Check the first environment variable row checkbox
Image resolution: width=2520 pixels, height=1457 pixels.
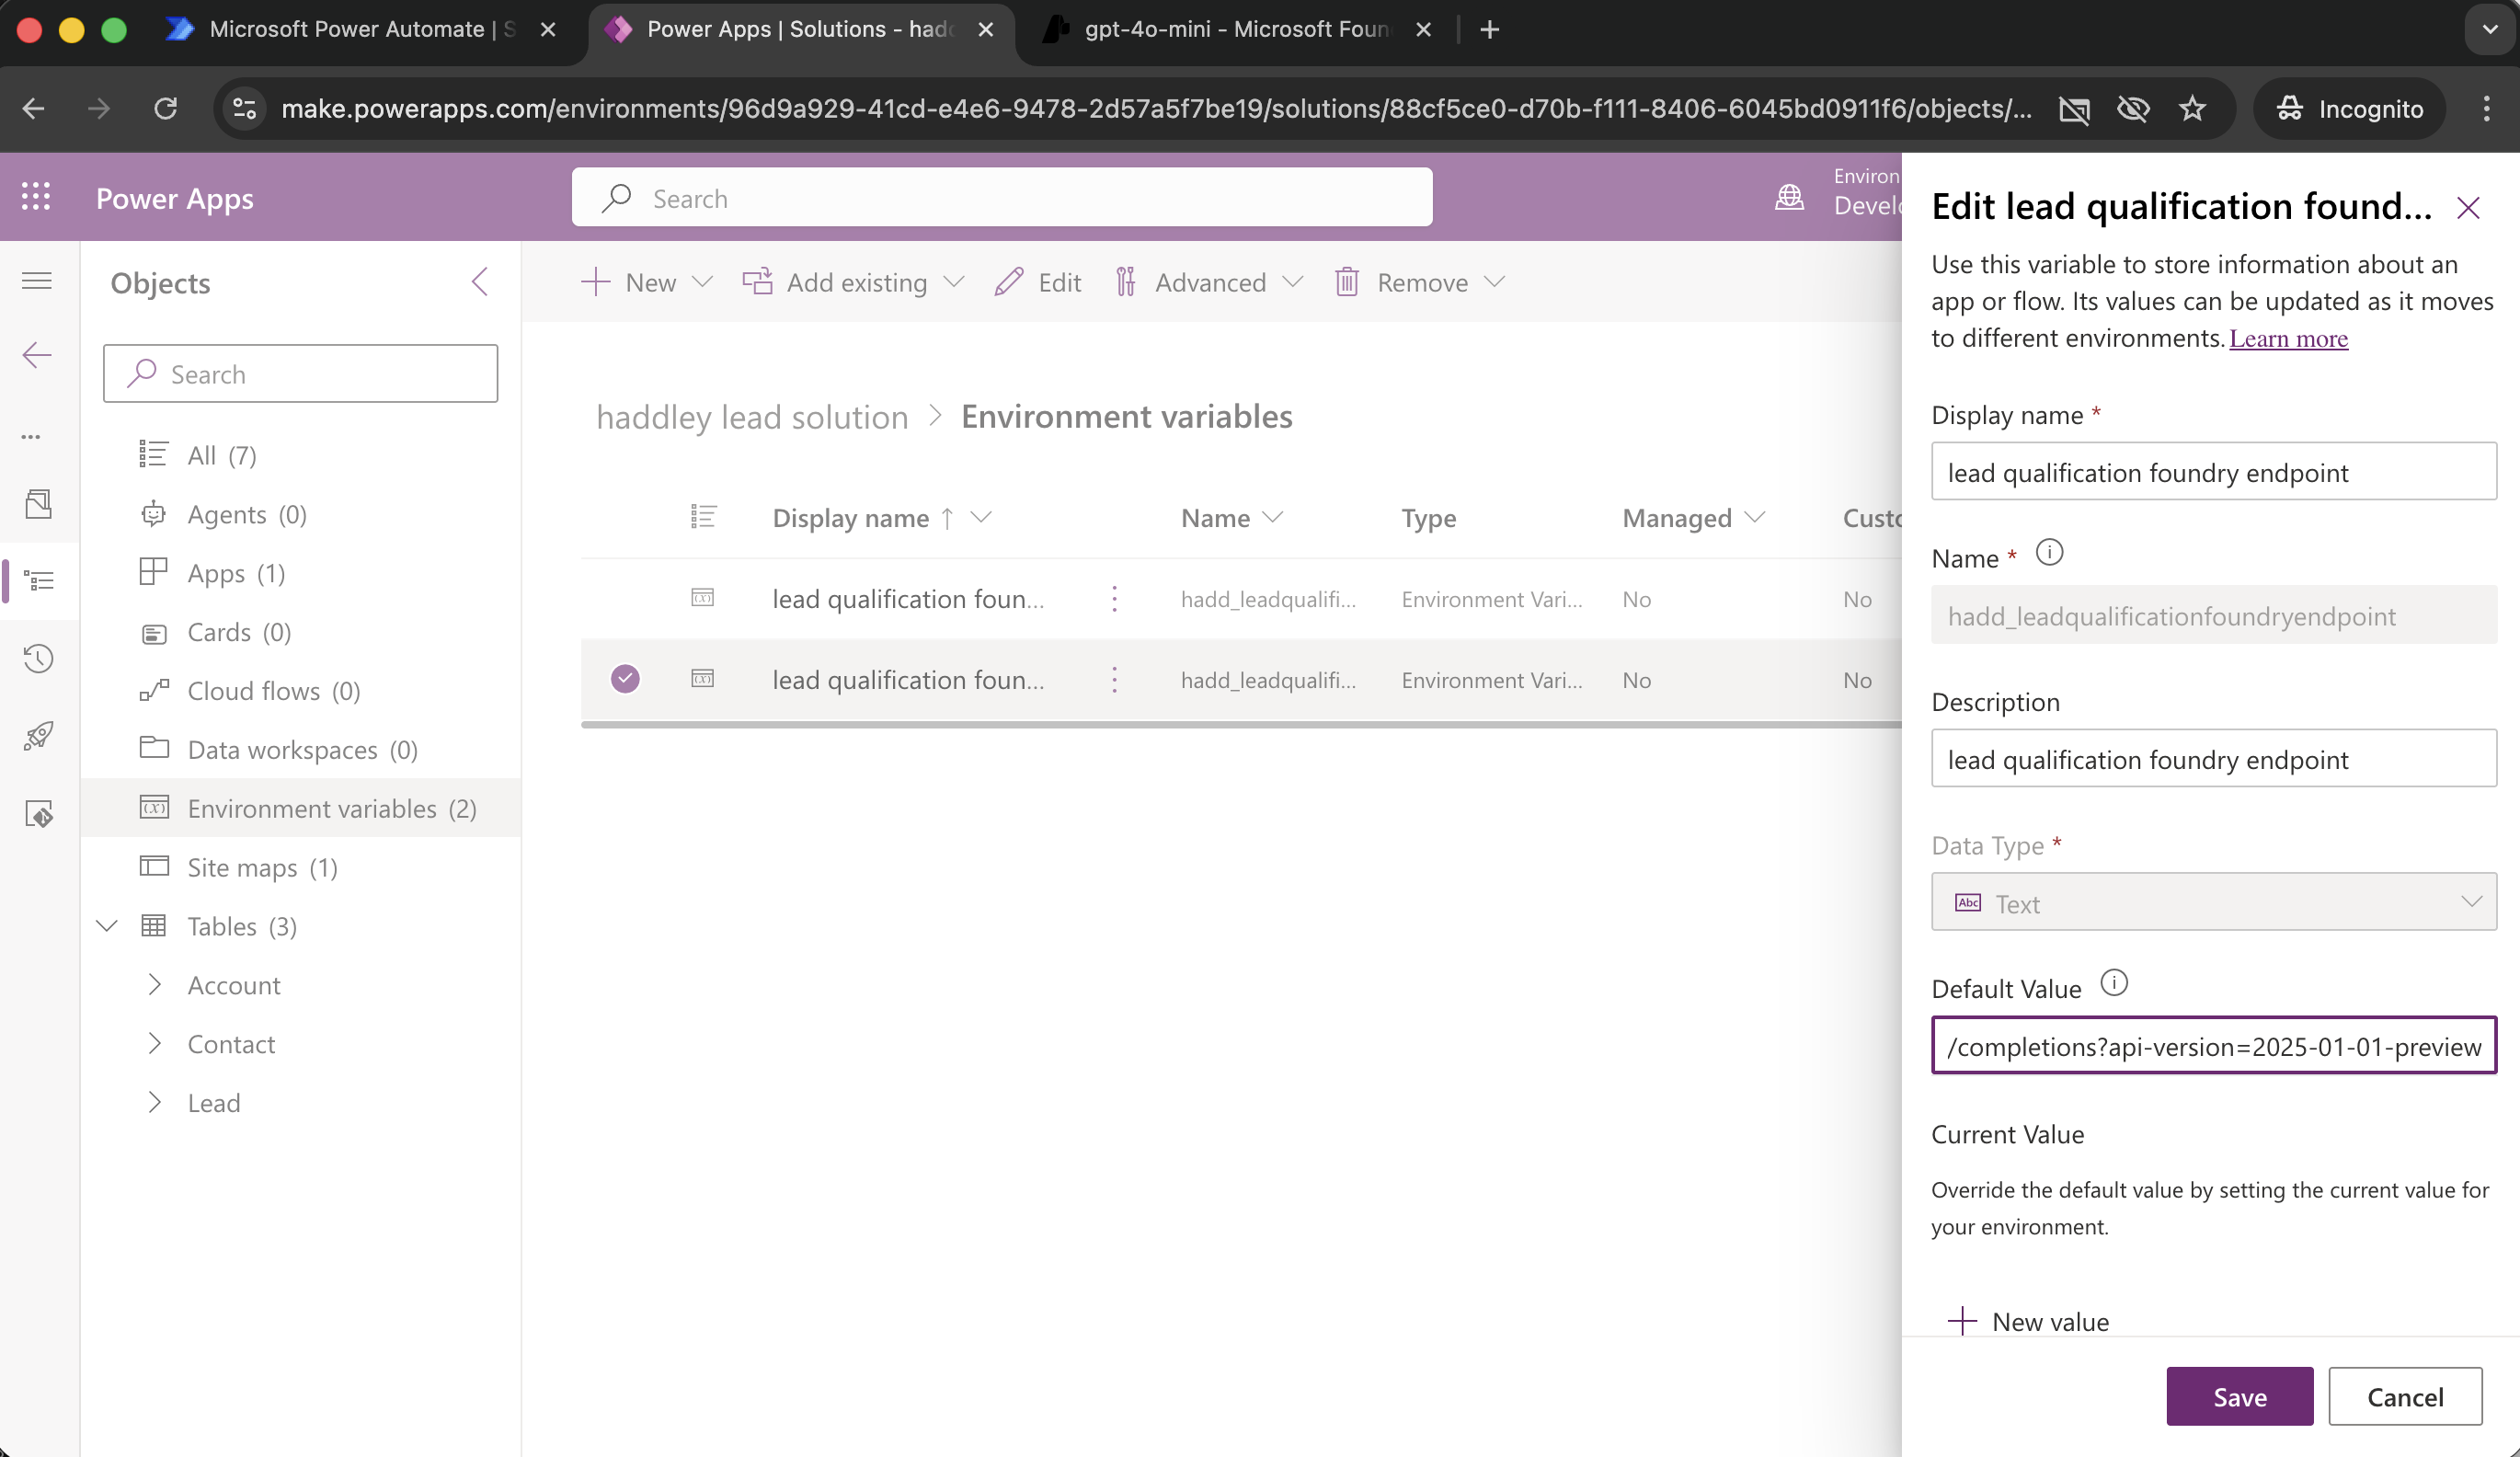(x=625, y=598)
